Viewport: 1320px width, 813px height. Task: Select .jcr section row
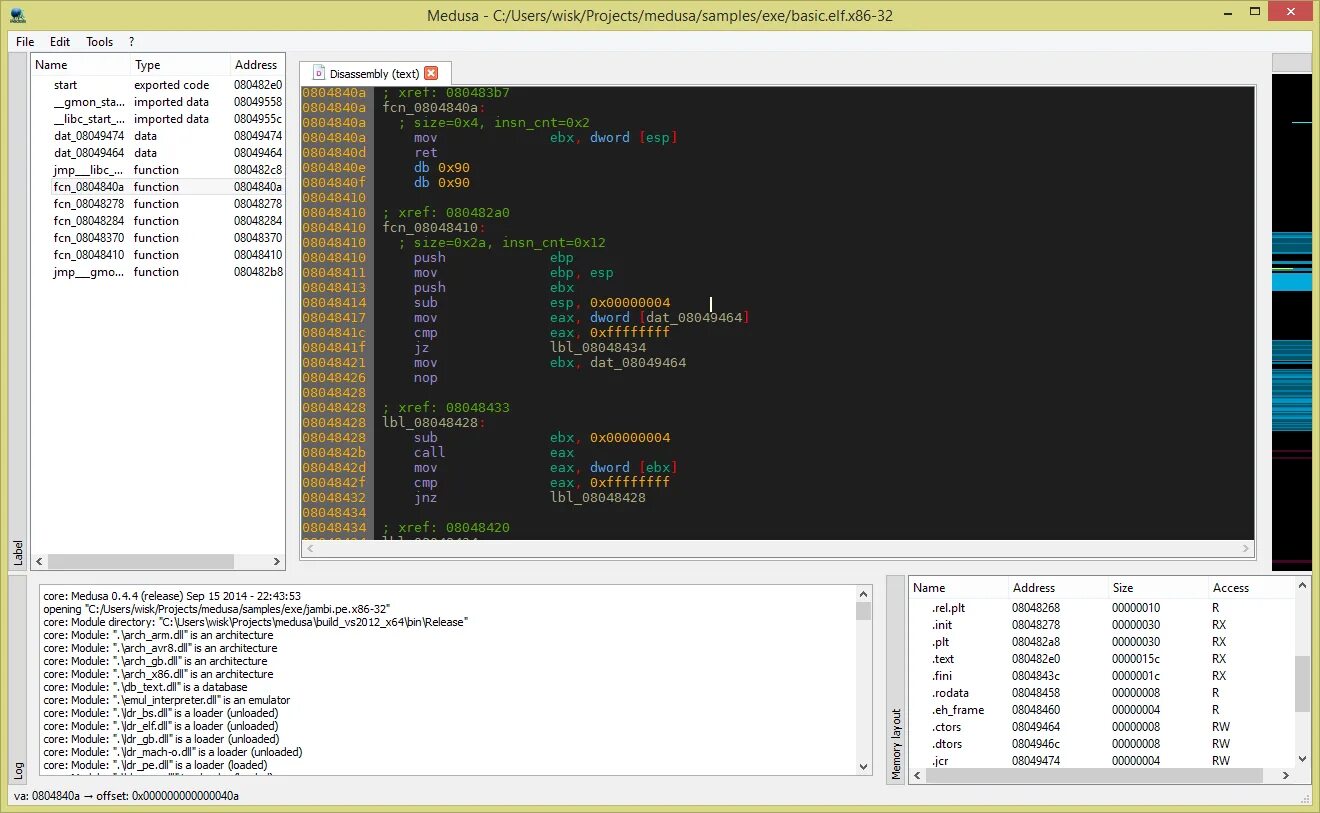[1101, 761]
